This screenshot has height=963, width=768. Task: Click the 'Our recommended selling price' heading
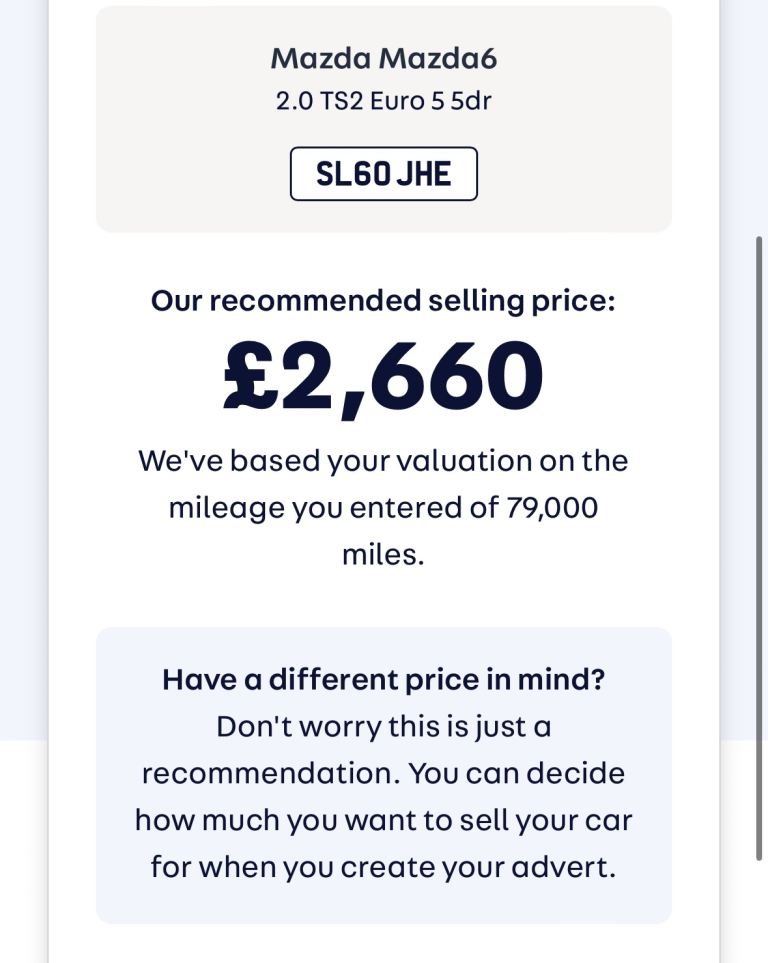click(x=383, y=301)
